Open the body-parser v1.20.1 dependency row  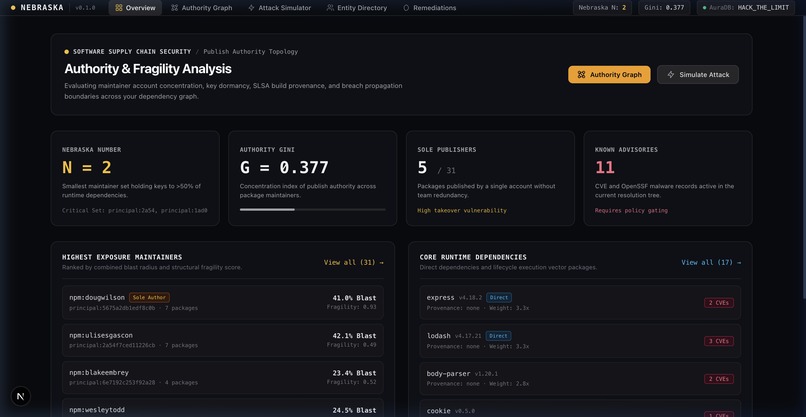pos(580,378)
